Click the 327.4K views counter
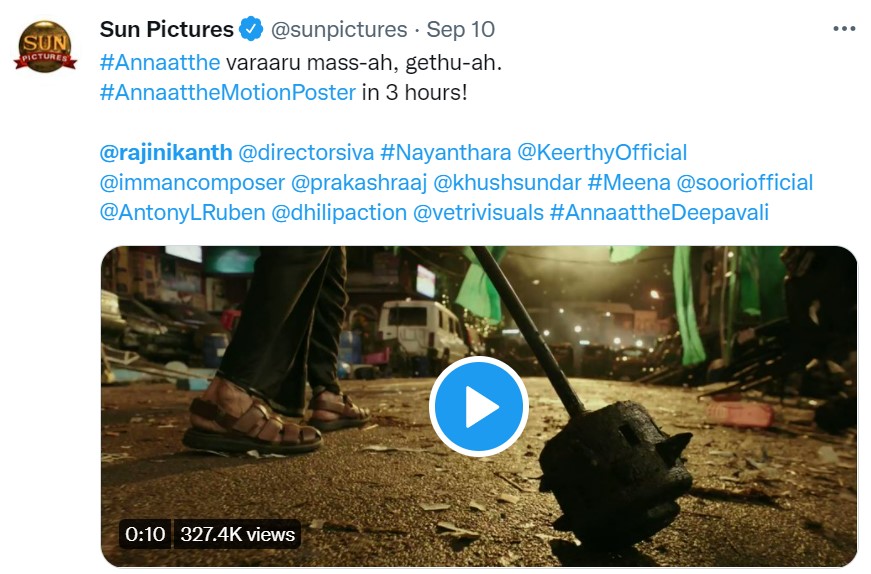The image size is (871, 574). (235, 534)
